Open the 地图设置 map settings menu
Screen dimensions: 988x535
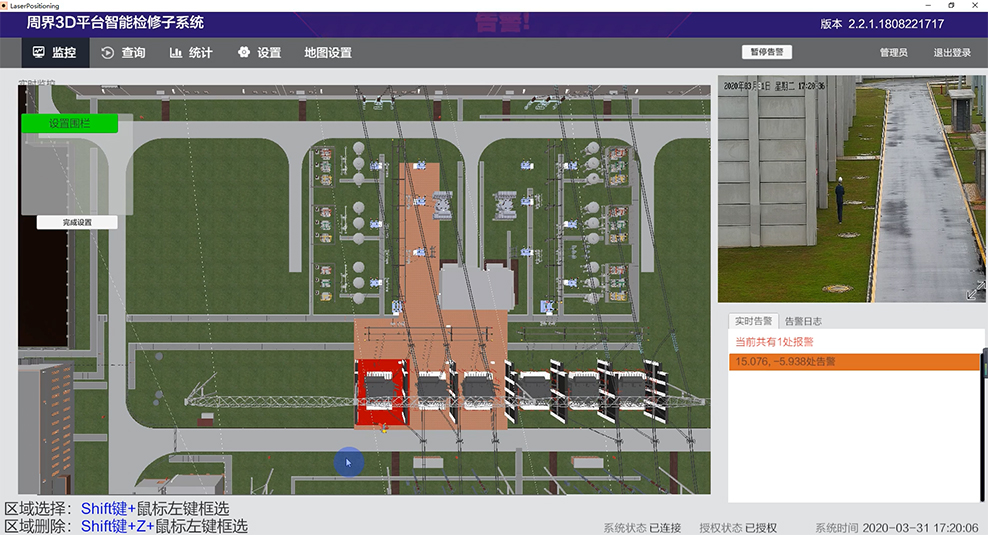(x=327, y=53)
